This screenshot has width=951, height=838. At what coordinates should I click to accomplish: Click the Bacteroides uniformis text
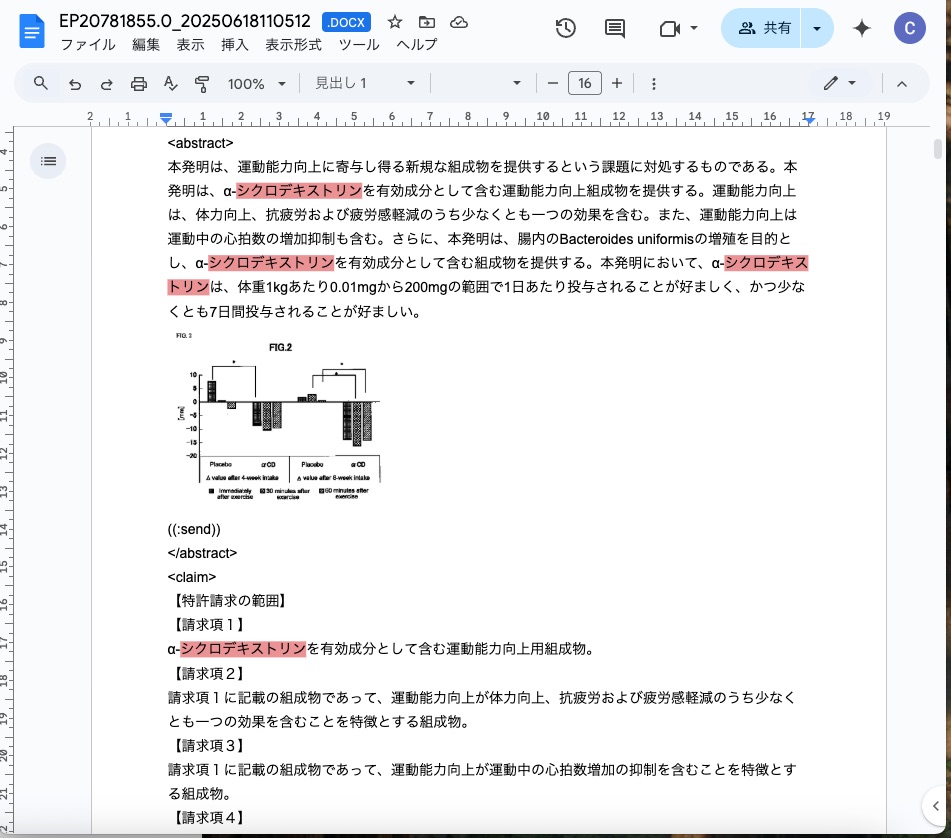click(x=627, y=239)
